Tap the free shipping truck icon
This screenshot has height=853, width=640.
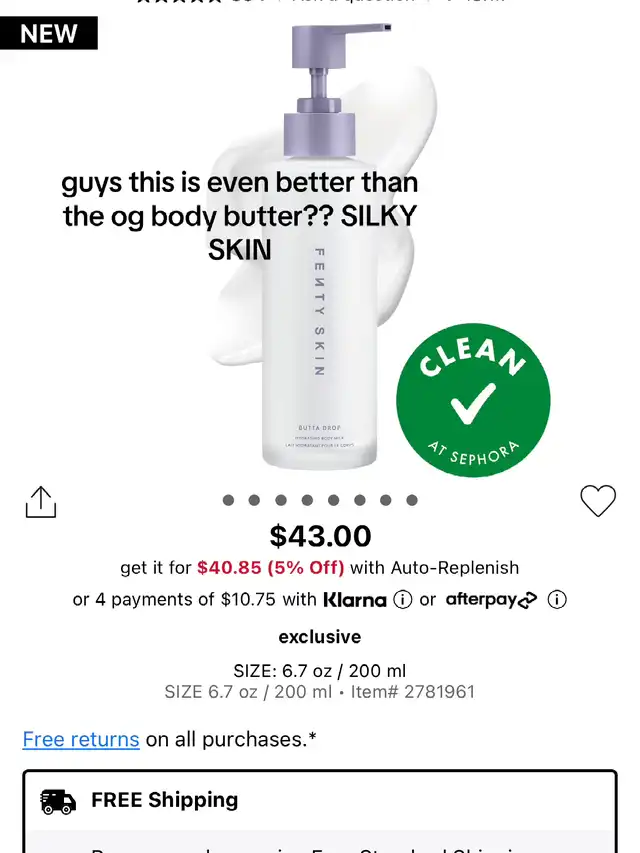coord(58,801)
